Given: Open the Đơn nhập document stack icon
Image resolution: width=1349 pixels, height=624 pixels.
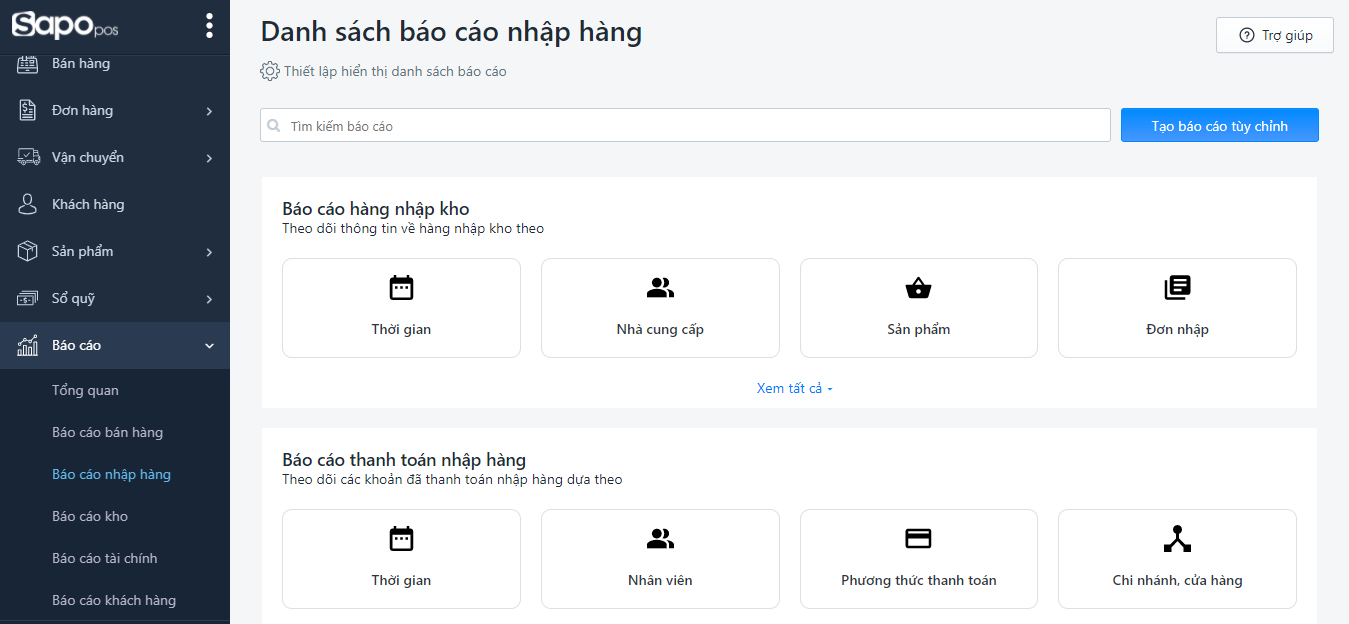Looking at the screenshot, I should (1177, 288).
